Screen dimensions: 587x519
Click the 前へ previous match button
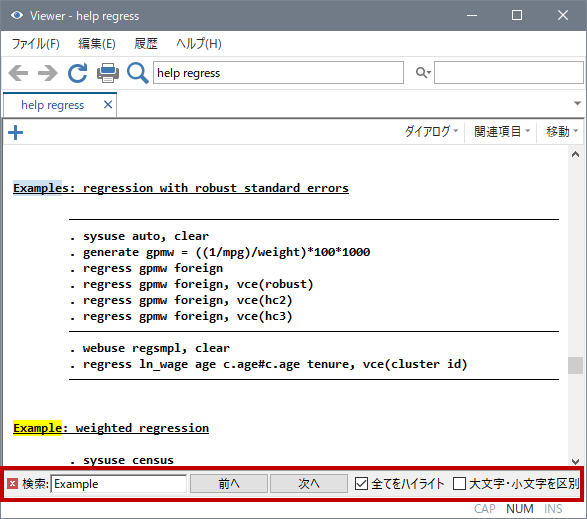(229, 483)
